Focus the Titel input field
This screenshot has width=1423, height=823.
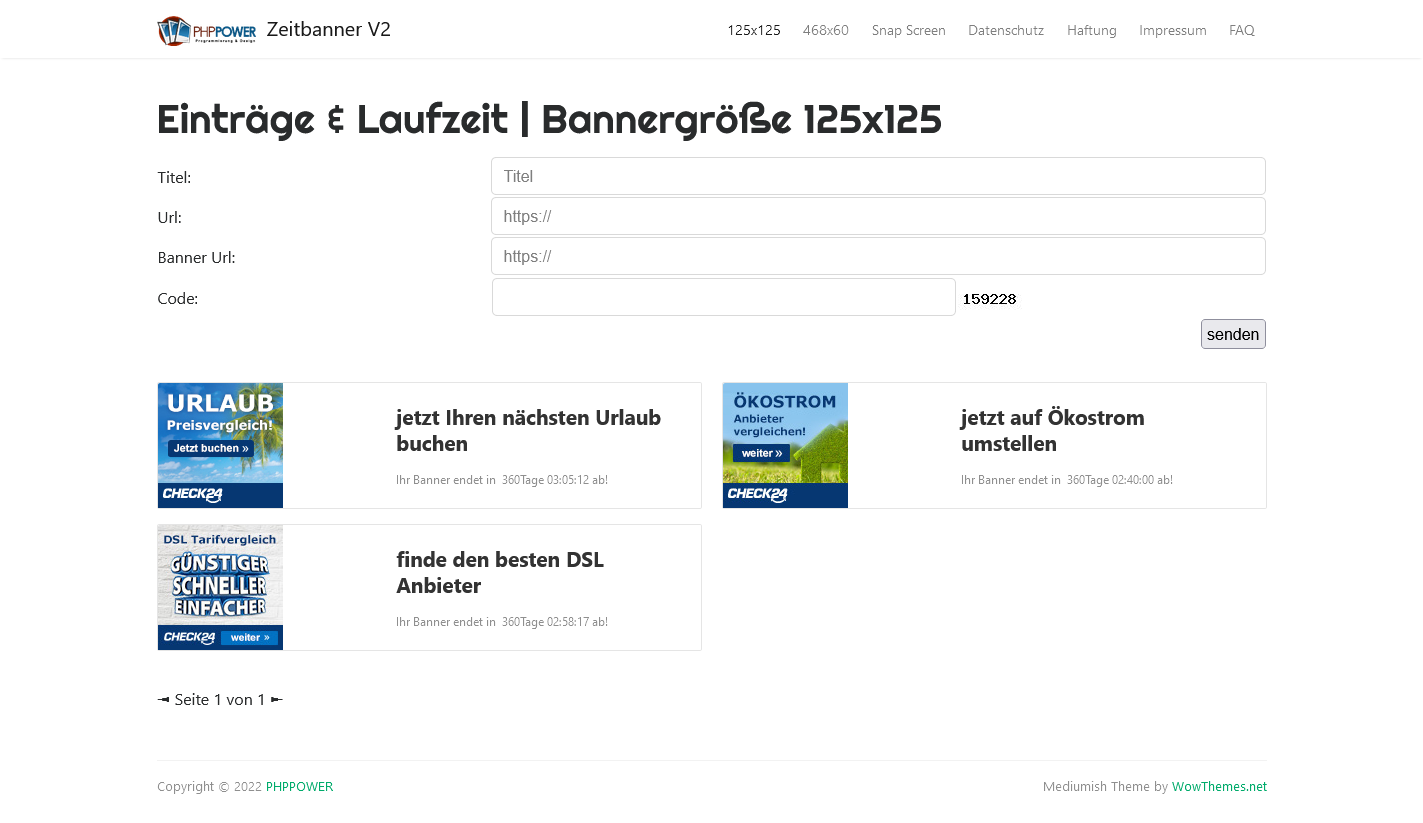pyautogui.click(x=877, y=176)
